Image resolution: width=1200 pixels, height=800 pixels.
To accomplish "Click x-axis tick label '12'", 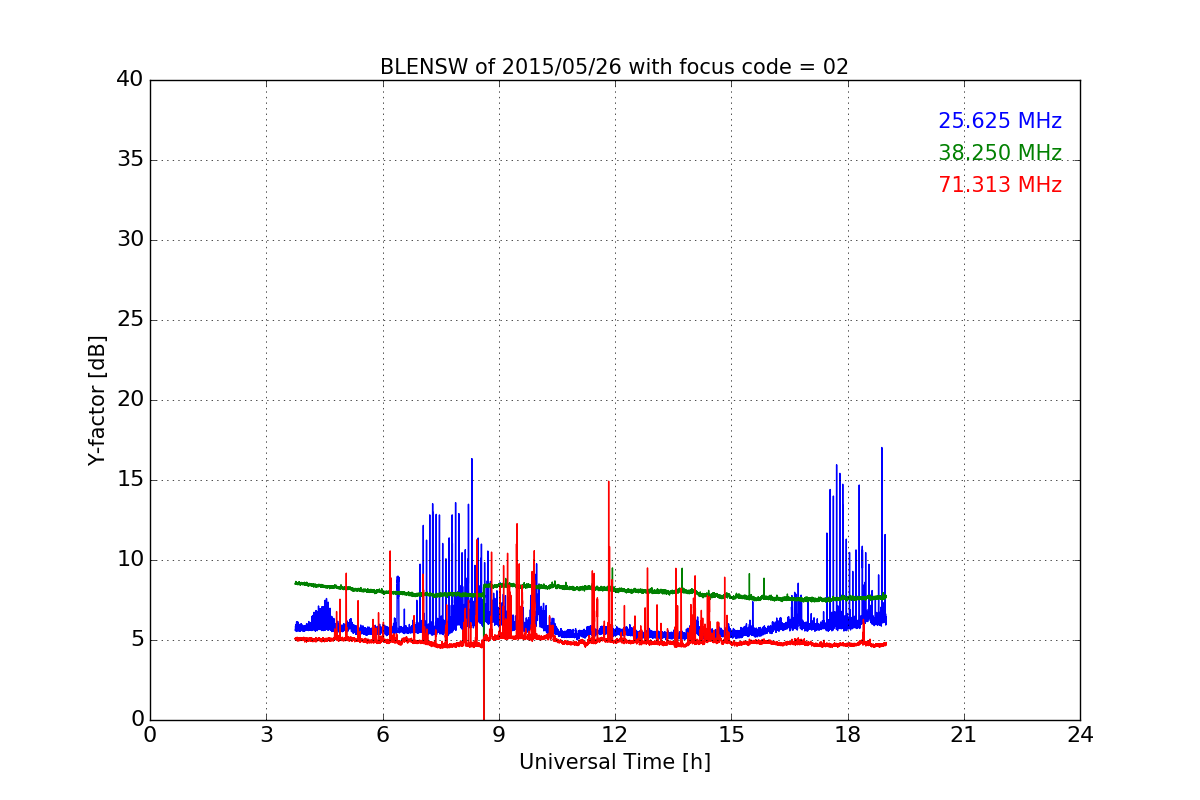I will click(615, 735).
